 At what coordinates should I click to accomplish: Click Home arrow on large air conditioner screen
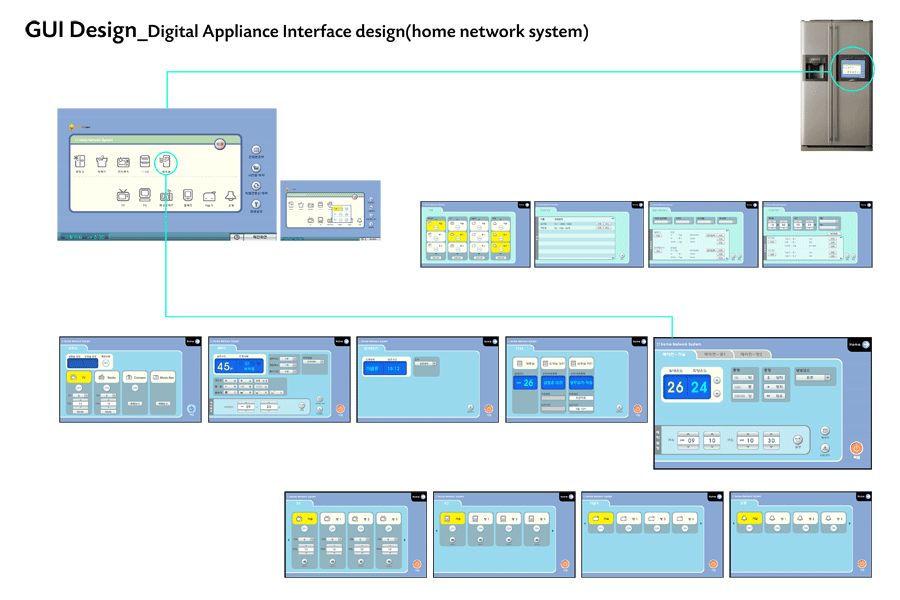tap(866, 344)
